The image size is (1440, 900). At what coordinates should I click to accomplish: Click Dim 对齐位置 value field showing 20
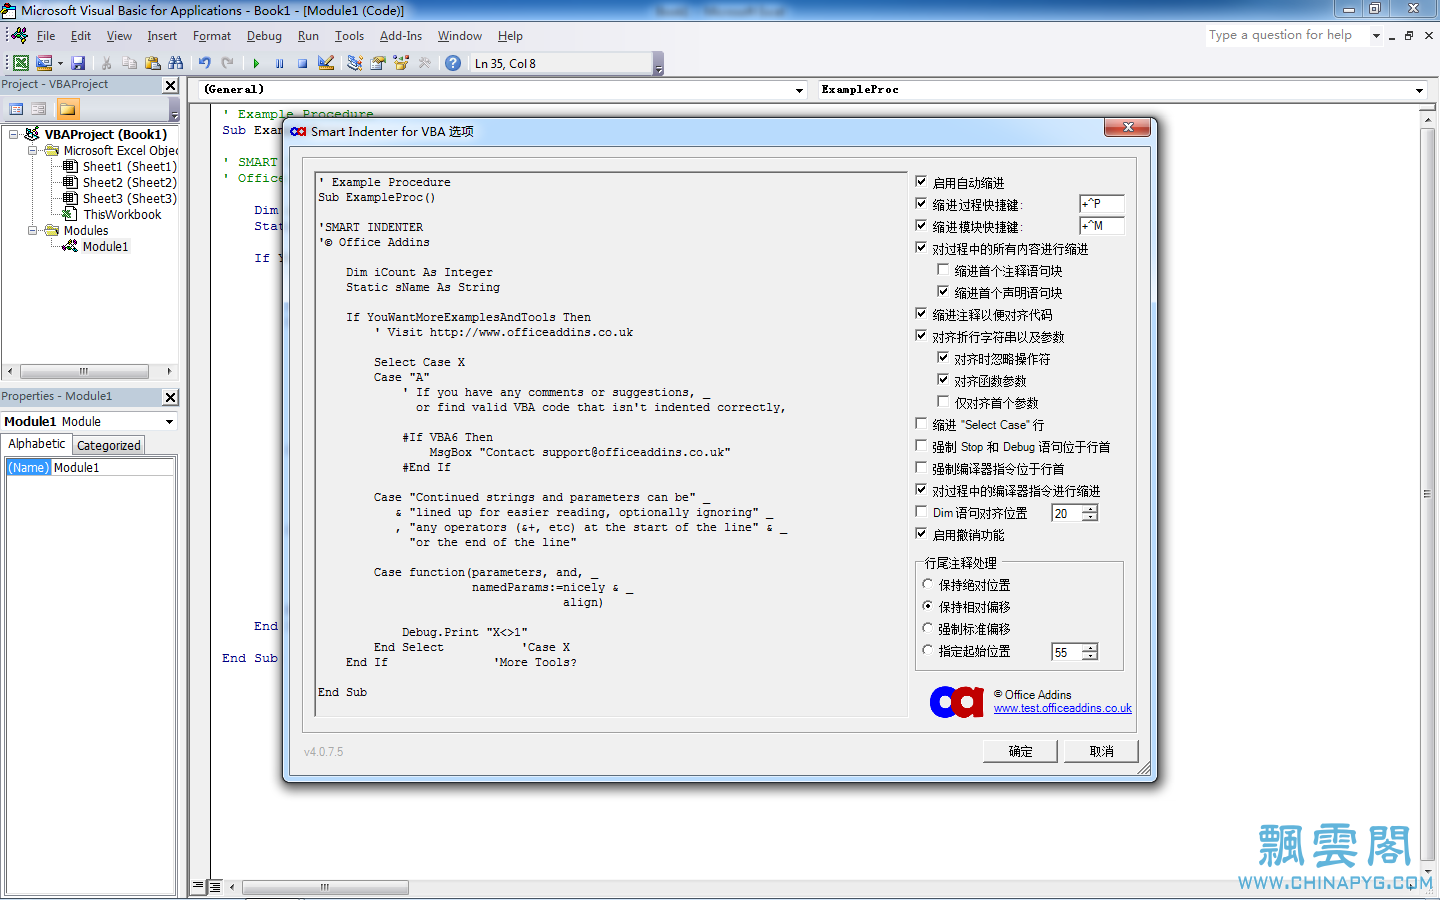coord(1067,513)
